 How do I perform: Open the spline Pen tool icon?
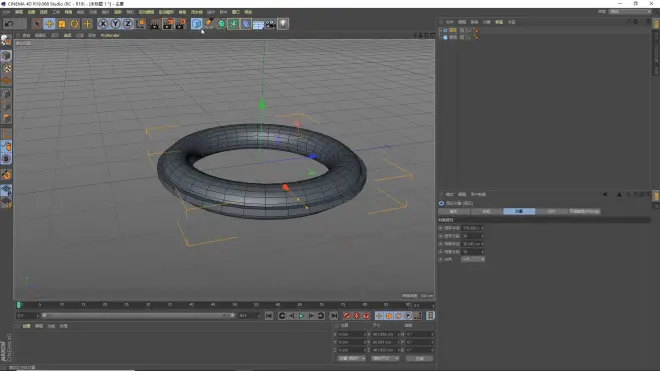click(x=209, y=24)
